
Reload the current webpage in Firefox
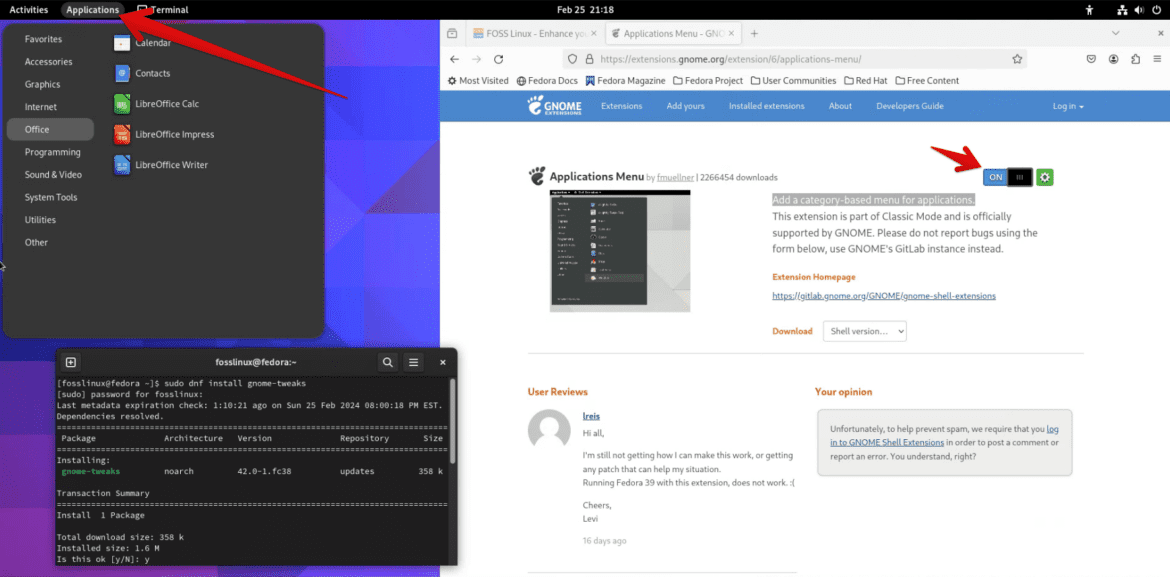point(498,58)
